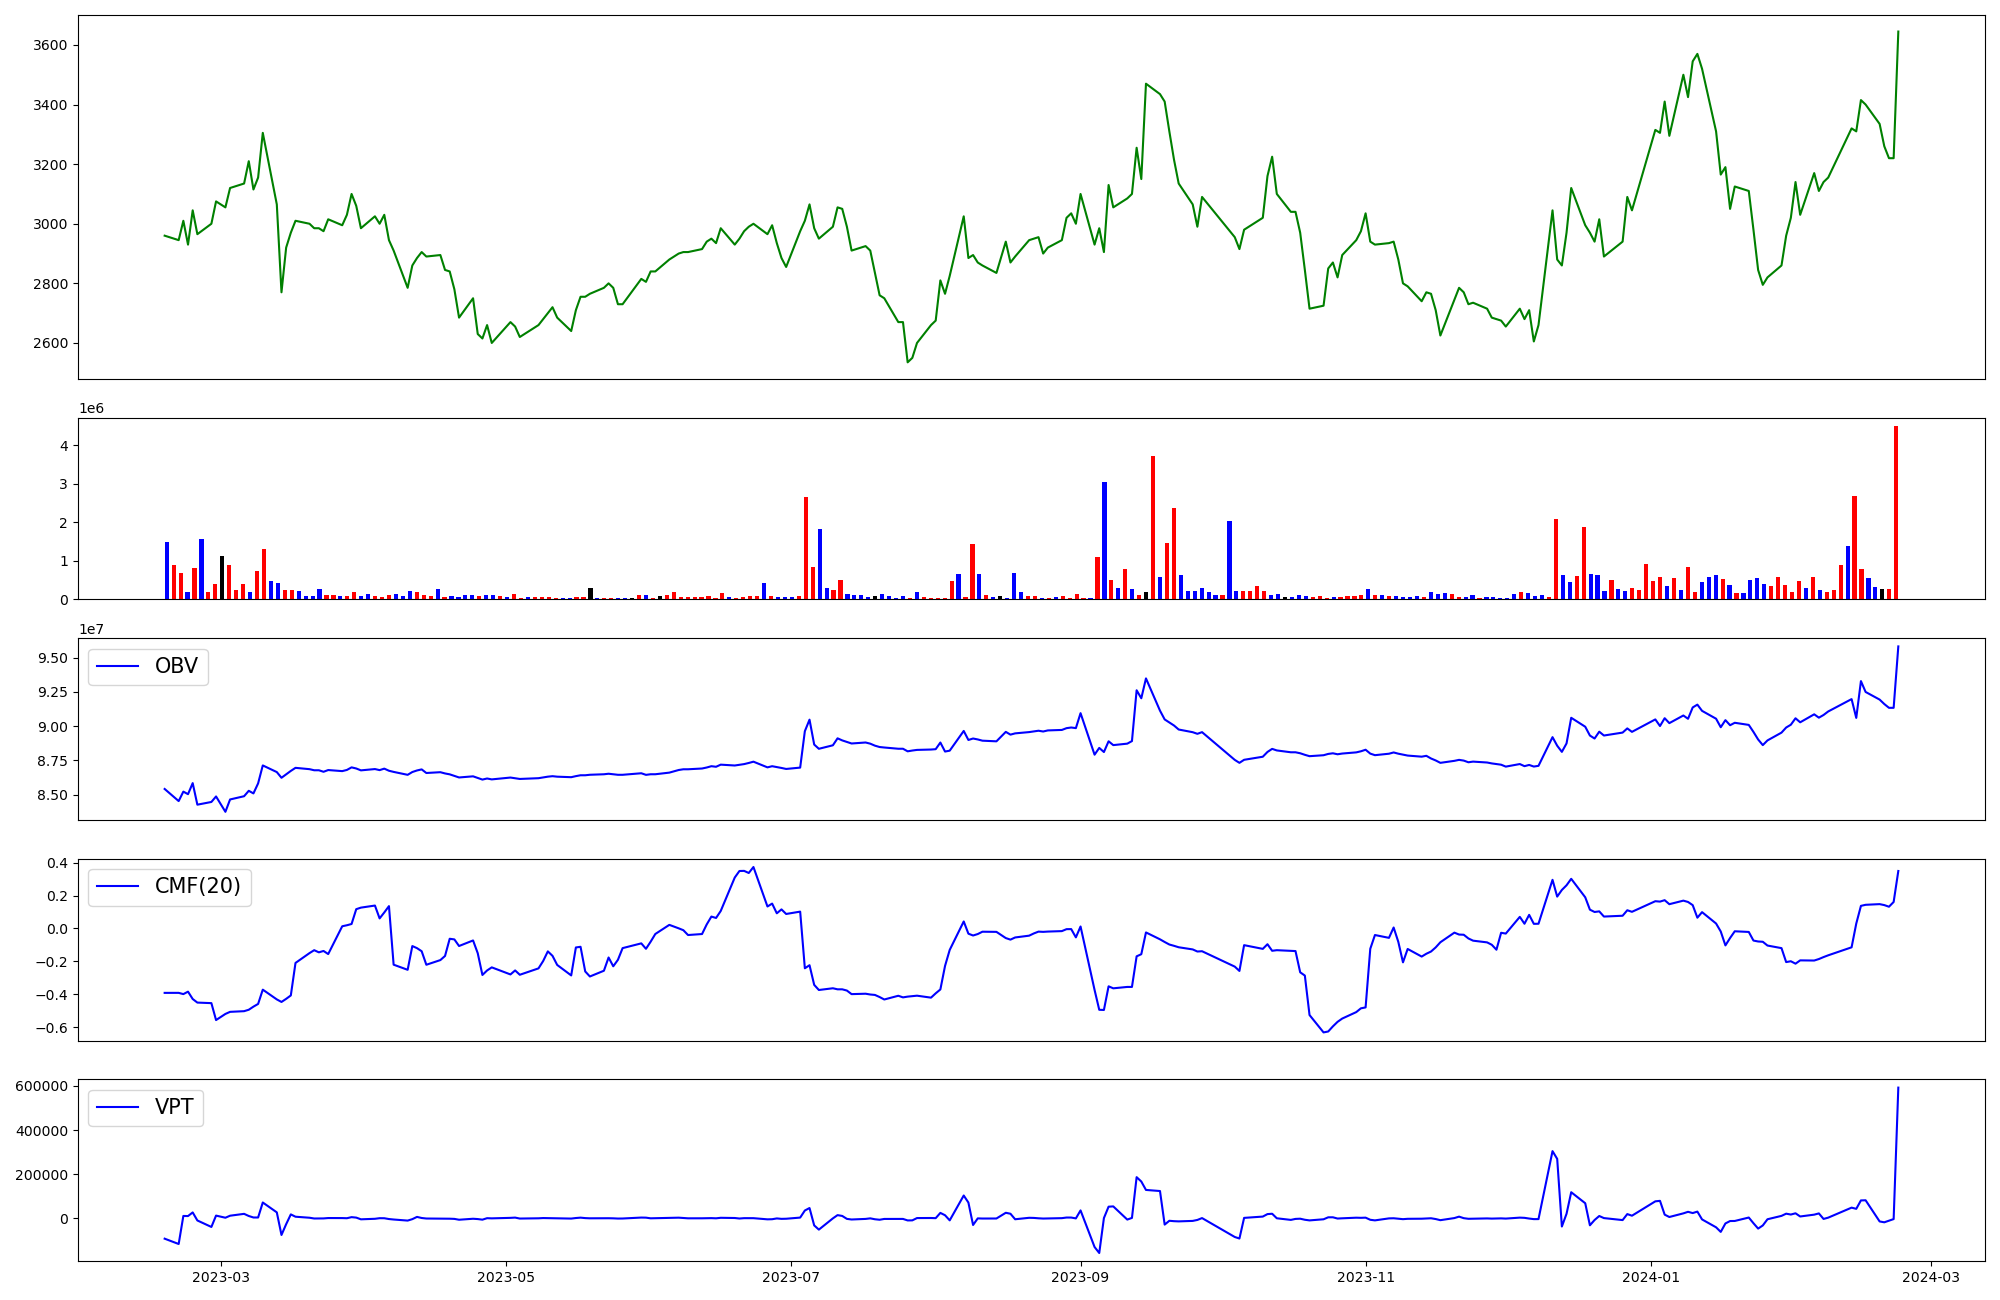Click the 2023-09 x-axis date label
Image resolution: width=2000 pixels, height=1300 pixels.
(1081, 1277)
